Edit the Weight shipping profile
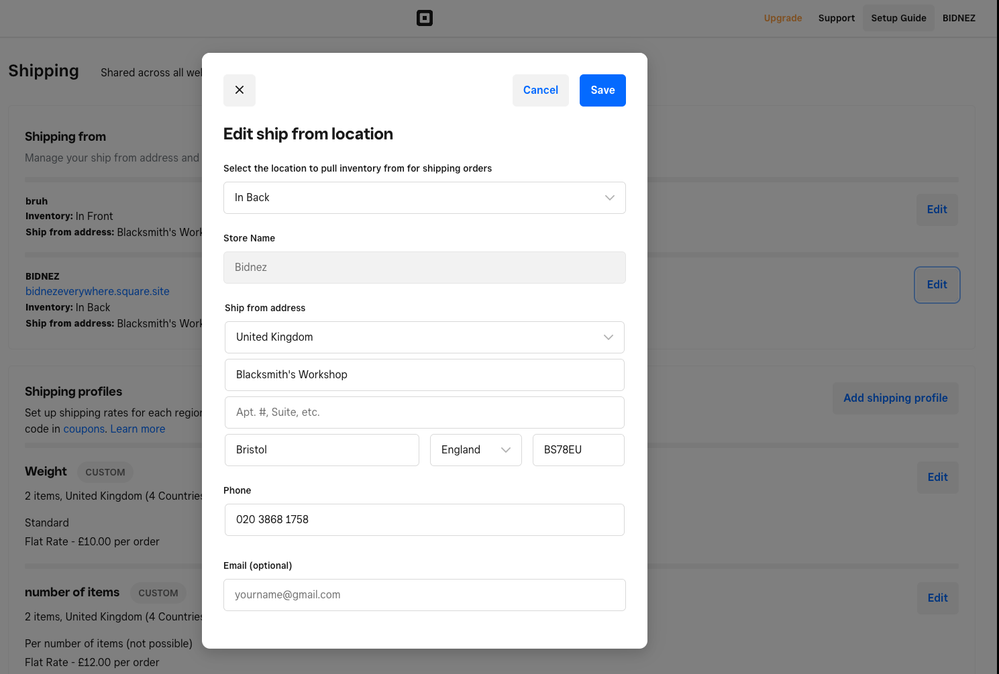Viewport: 999px width, 674px height. [937, 477]
